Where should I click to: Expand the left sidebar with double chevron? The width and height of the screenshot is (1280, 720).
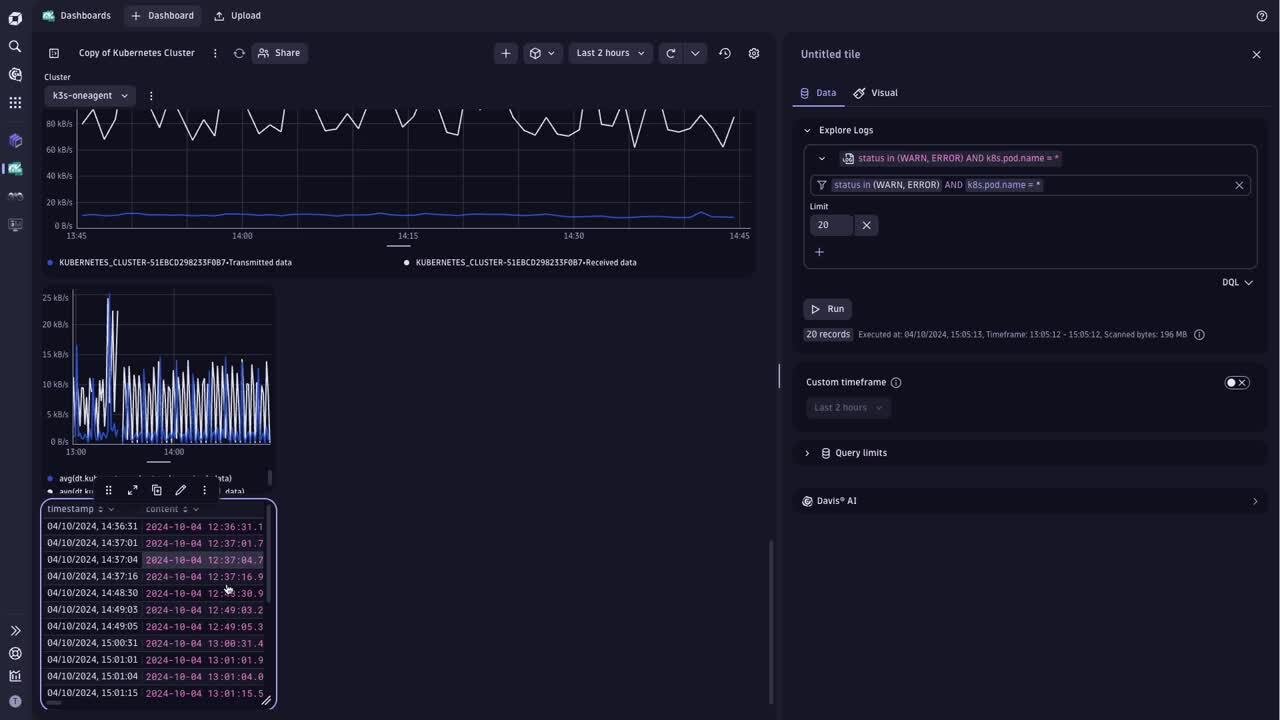(15, 631)
